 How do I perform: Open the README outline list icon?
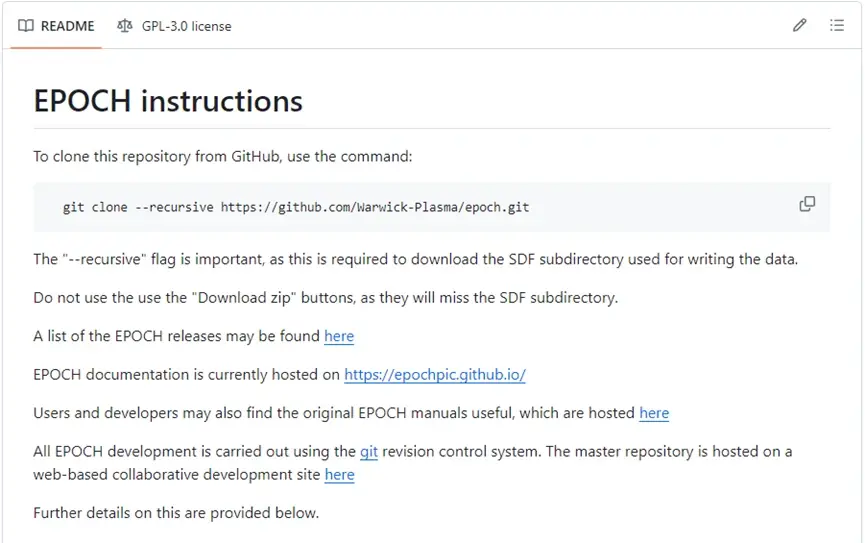[x=837, y=26]
